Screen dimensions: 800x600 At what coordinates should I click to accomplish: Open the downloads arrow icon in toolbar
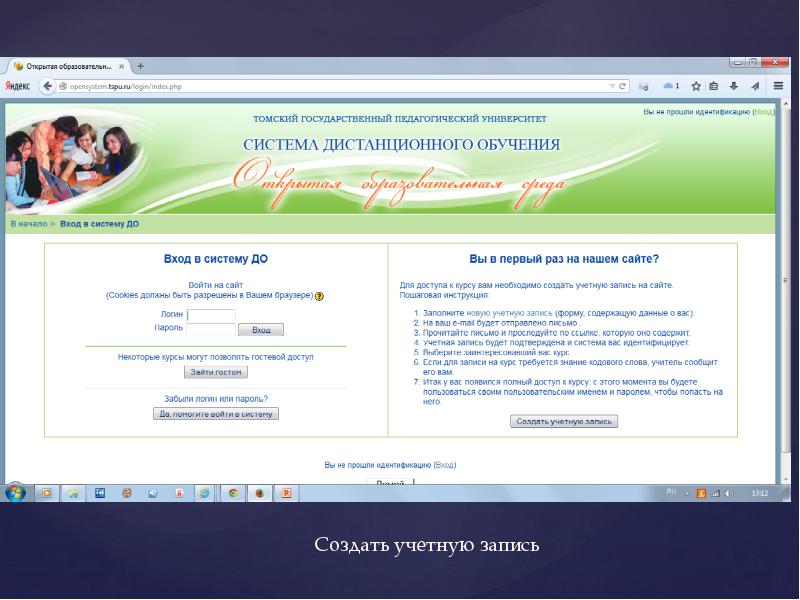(x=734, y=86)
